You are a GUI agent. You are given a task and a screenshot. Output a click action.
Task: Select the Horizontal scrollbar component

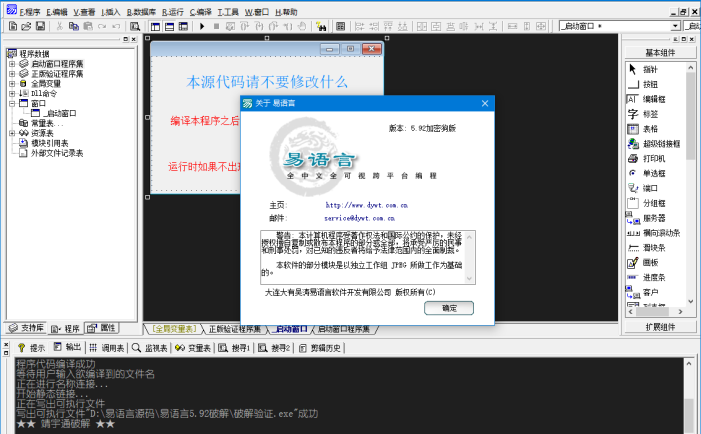coord(653,233)
